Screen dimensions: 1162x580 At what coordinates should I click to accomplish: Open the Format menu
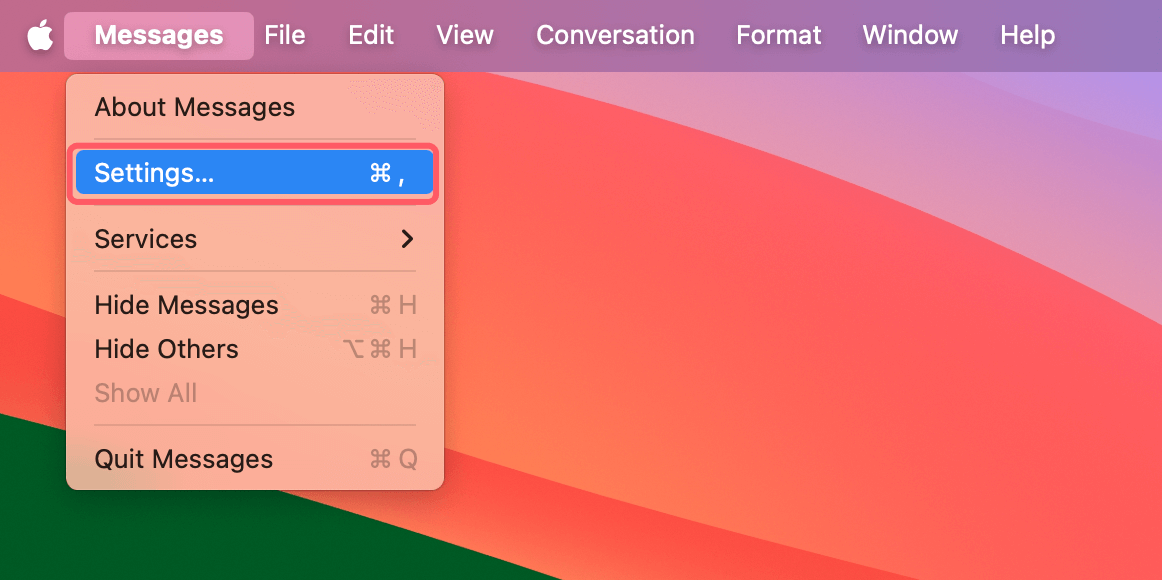coord(778,35)
